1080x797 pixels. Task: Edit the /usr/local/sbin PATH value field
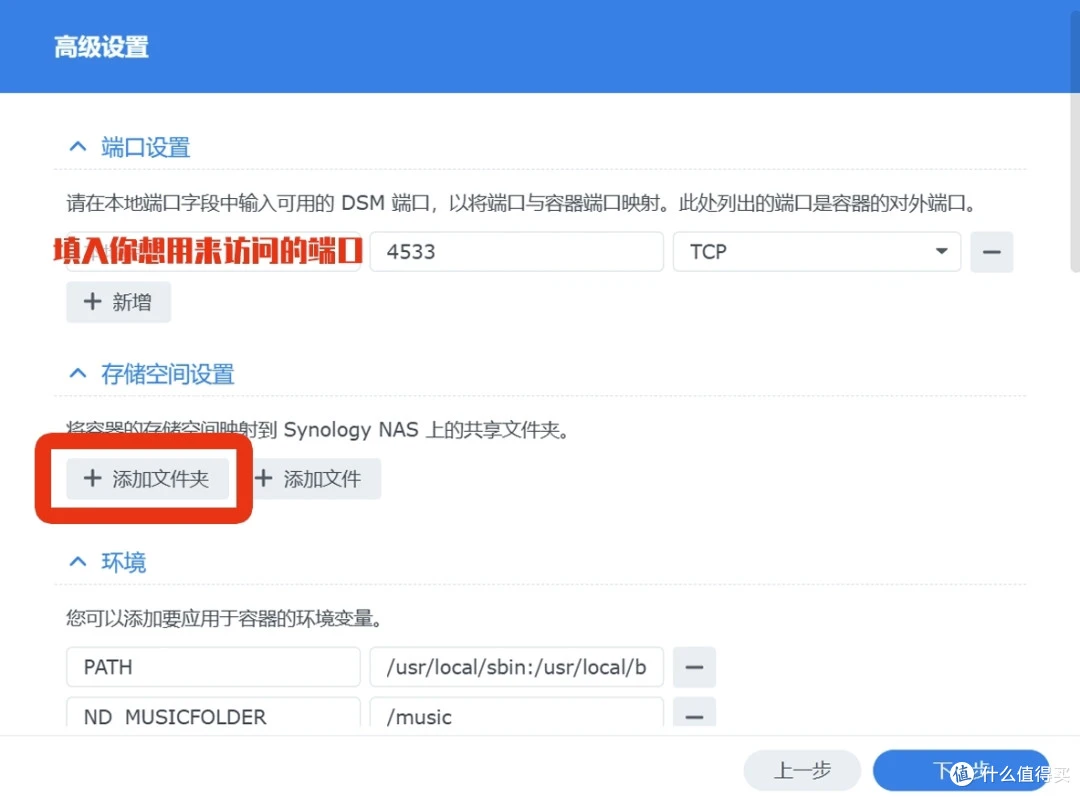[516, 667]
